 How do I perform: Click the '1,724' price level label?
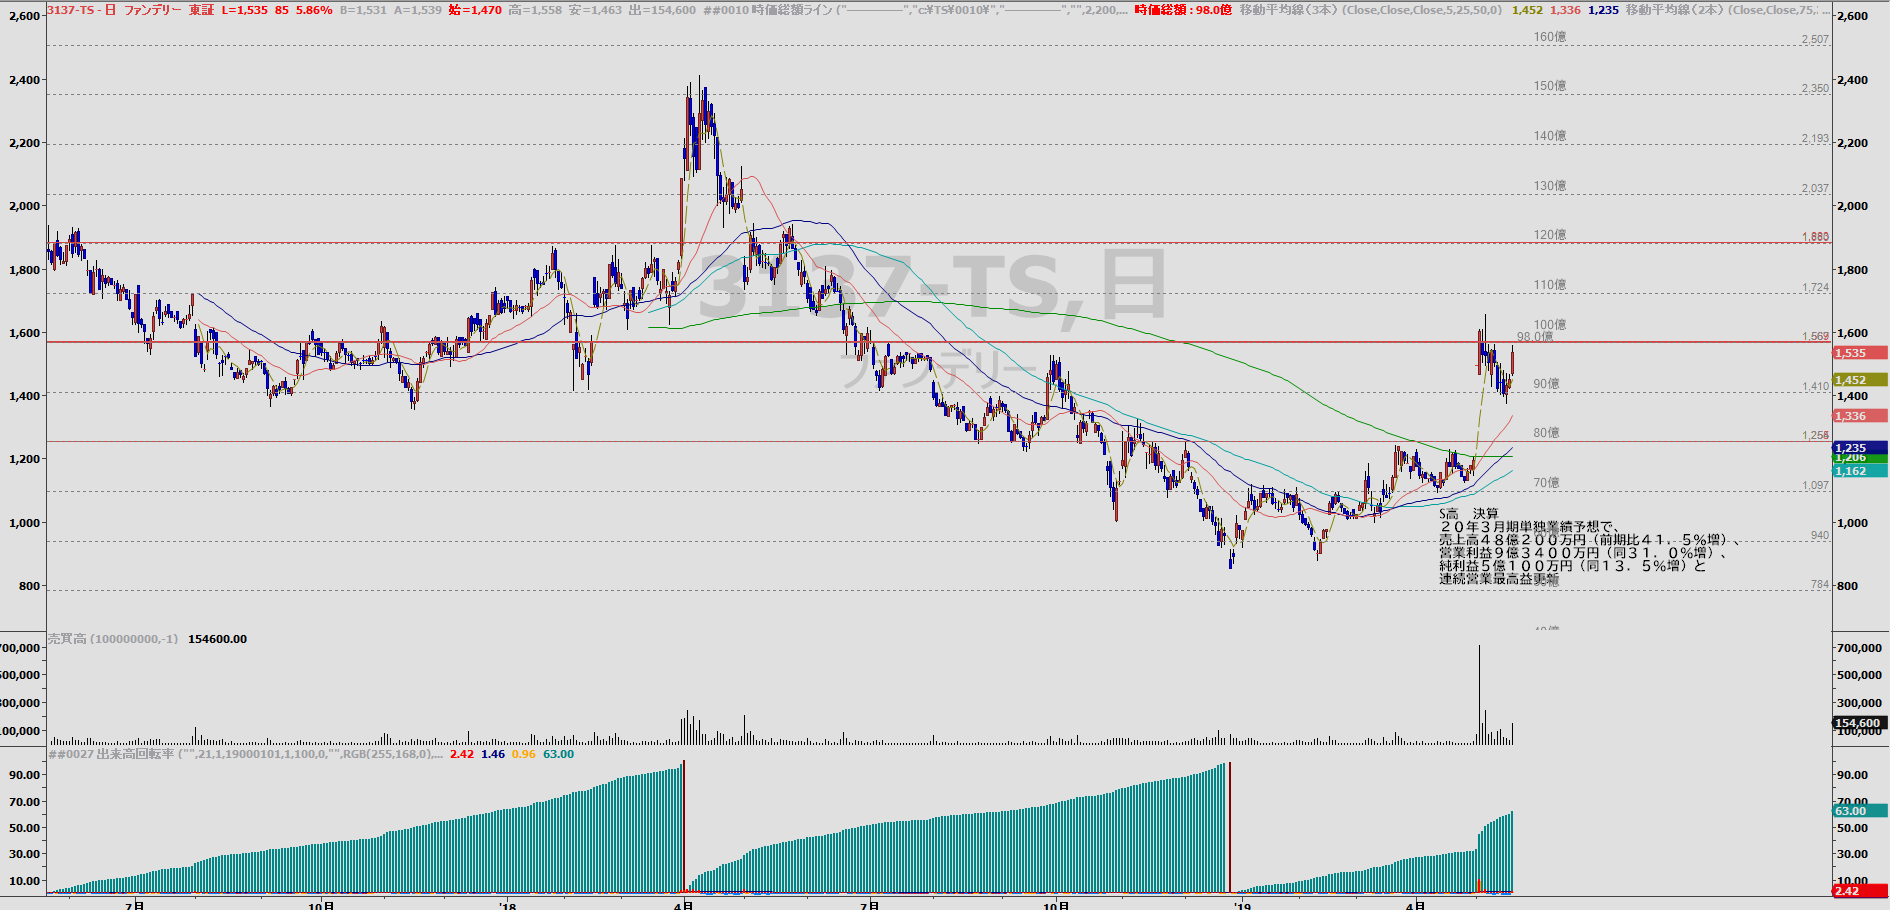click(1815, 288)
